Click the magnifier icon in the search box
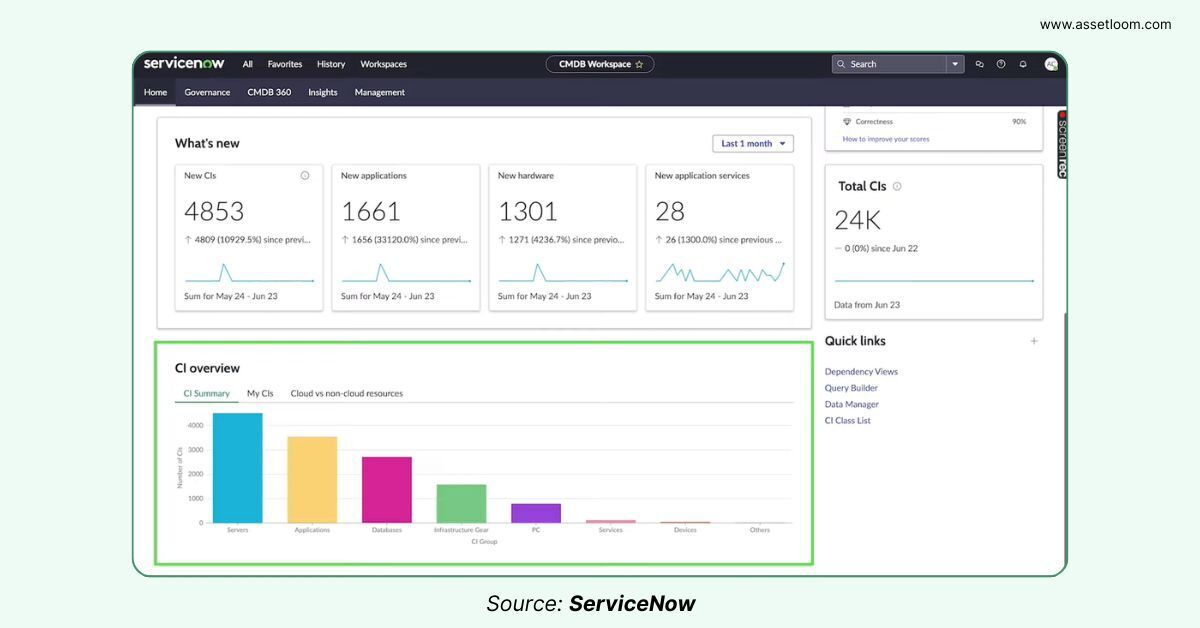1200x628 pixels. tap(842, 64)
